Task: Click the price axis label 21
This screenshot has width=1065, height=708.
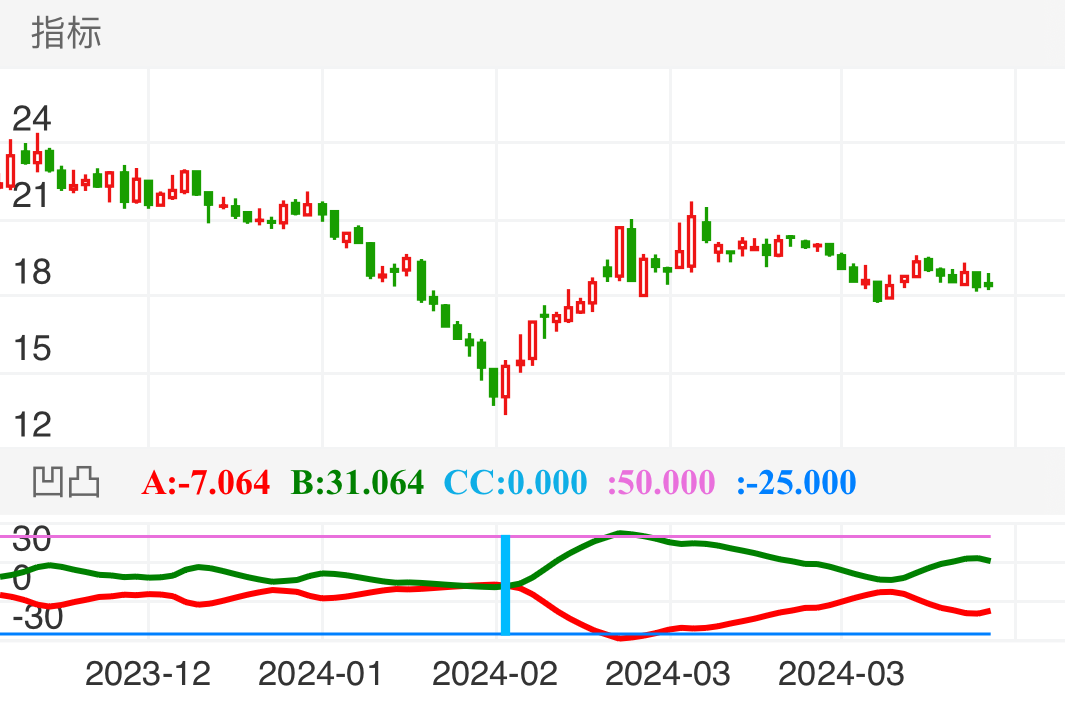Action: [31, 196]
